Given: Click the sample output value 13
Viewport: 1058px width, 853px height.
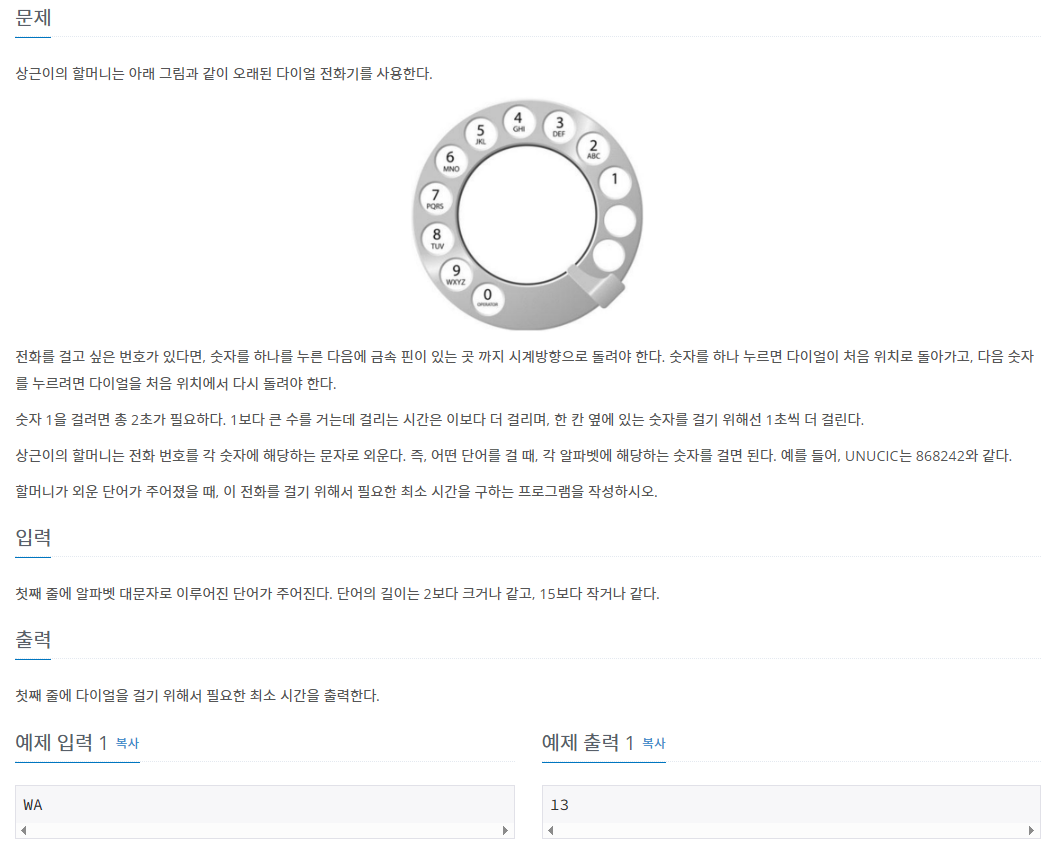Looking at the screenshot, I should click(559, 804).
